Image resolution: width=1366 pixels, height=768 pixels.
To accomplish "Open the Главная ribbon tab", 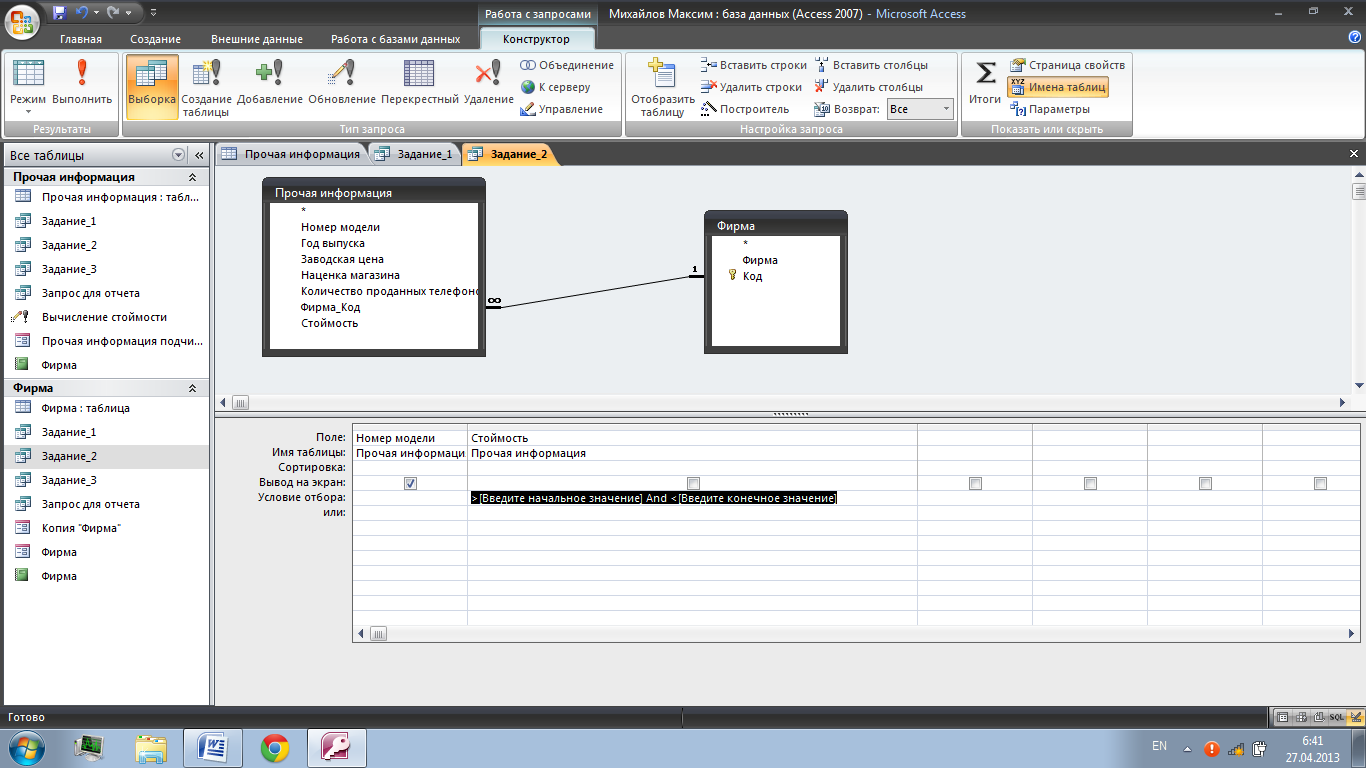I will [x=81, y=39].
